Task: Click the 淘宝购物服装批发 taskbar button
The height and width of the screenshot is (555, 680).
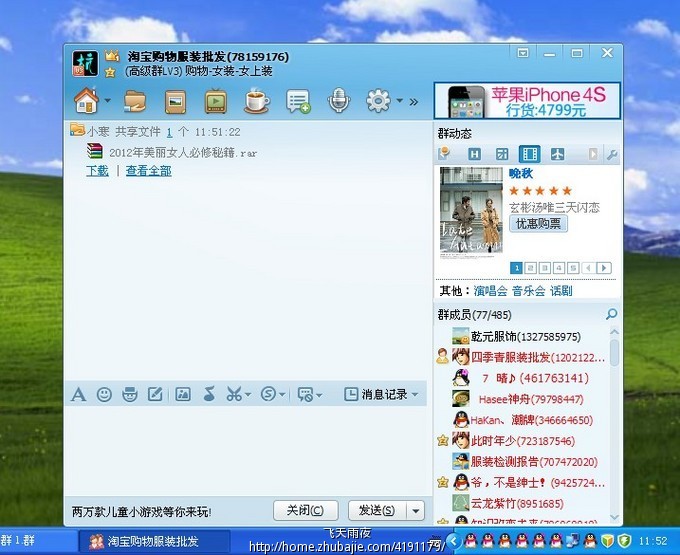Action: 154,542
